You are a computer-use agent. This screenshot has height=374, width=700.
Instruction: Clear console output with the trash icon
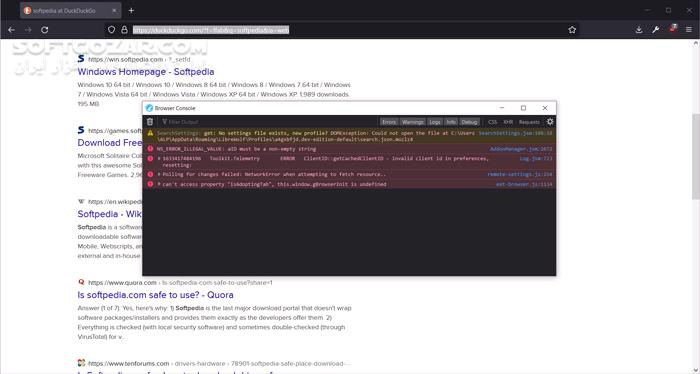pyautogui.click(x=150, y=122)
